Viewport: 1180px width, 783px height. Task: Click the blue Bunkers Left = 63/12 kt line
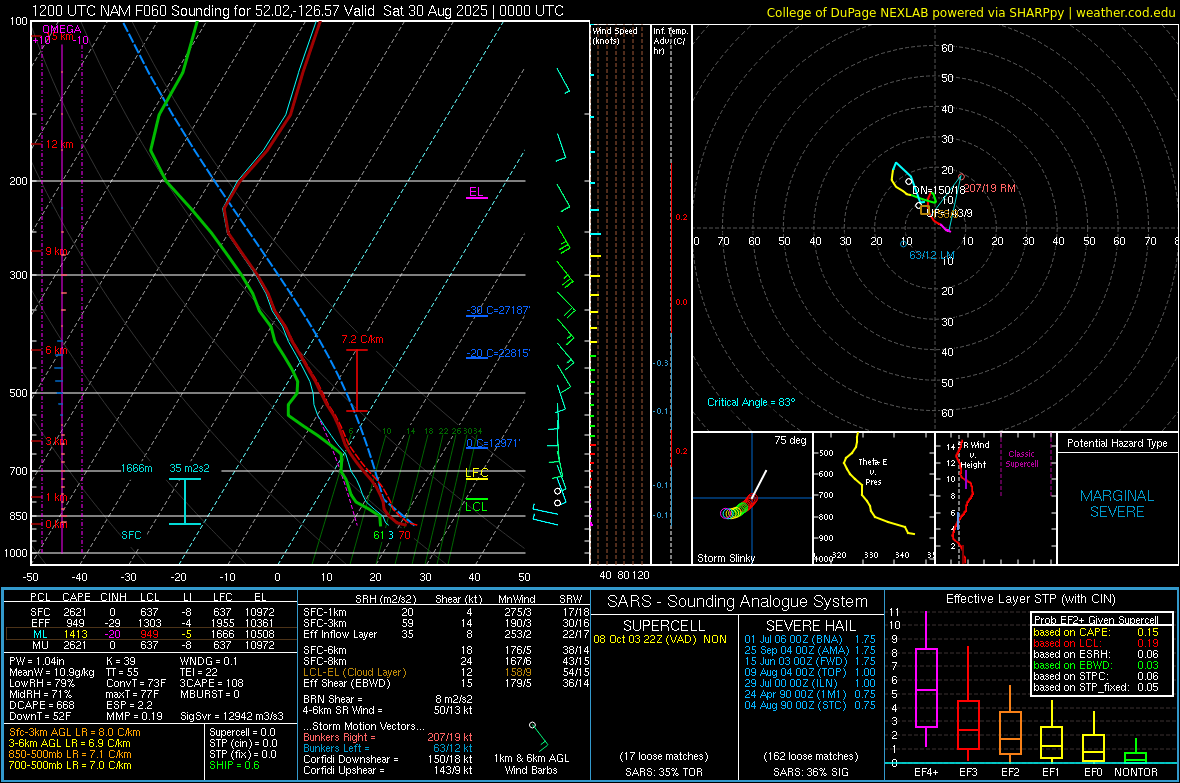pyautogui.click(x=388, y=748)
